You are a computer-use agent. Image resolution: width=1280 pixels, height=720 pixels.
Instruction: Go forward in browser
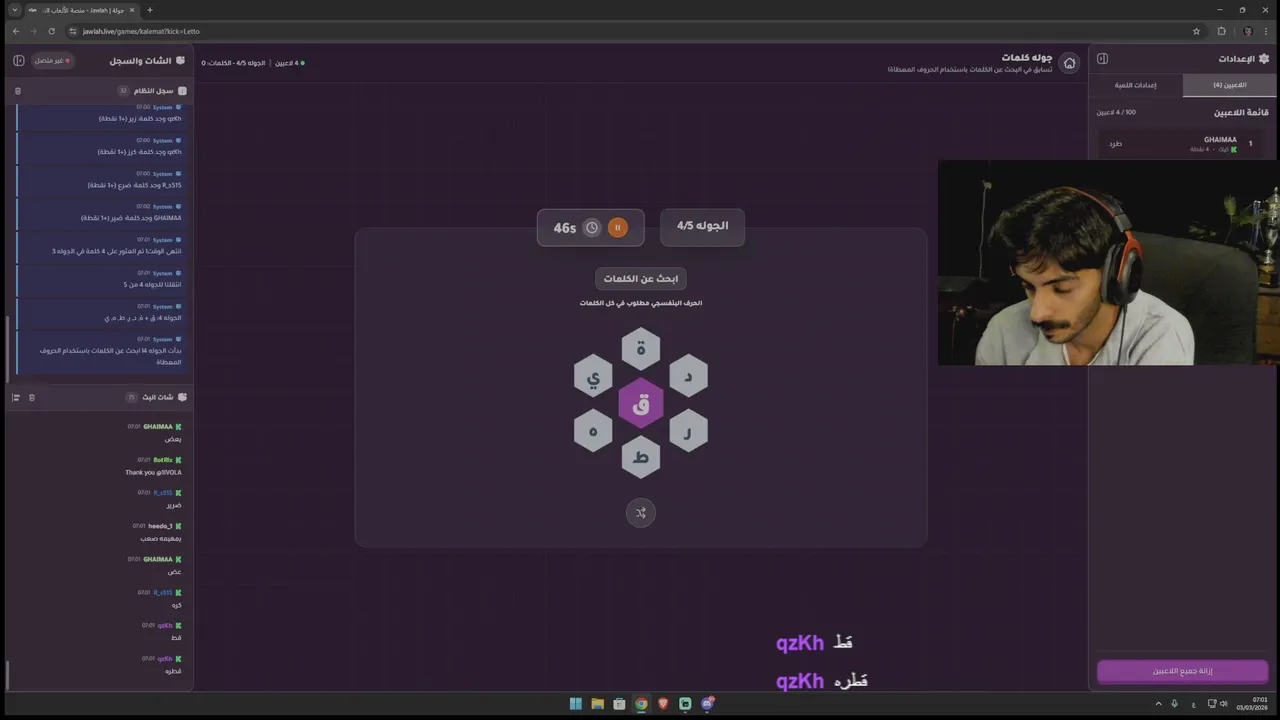point(34,31)
